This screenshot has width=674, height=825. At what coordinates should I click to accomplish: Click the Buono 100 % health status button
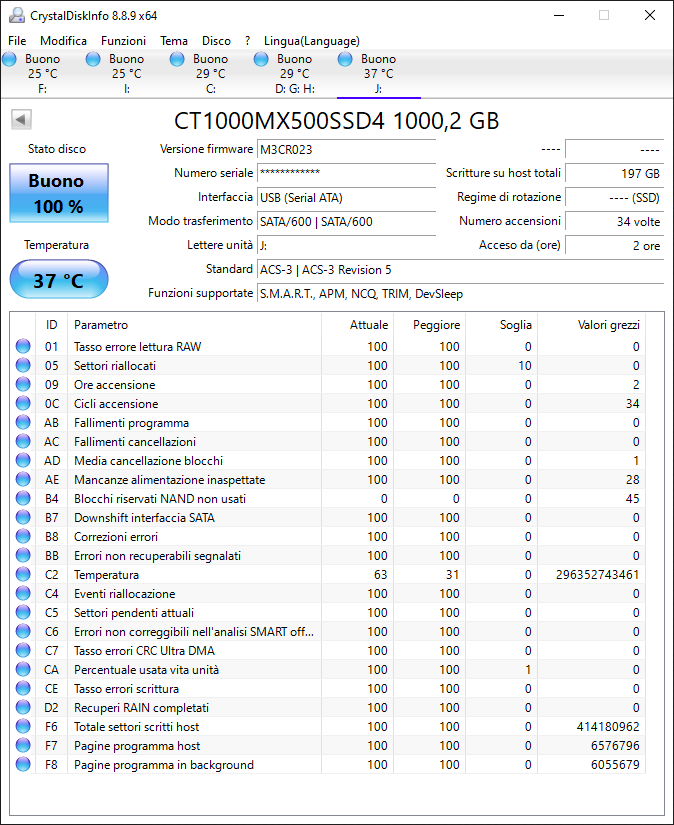(59, 193)
